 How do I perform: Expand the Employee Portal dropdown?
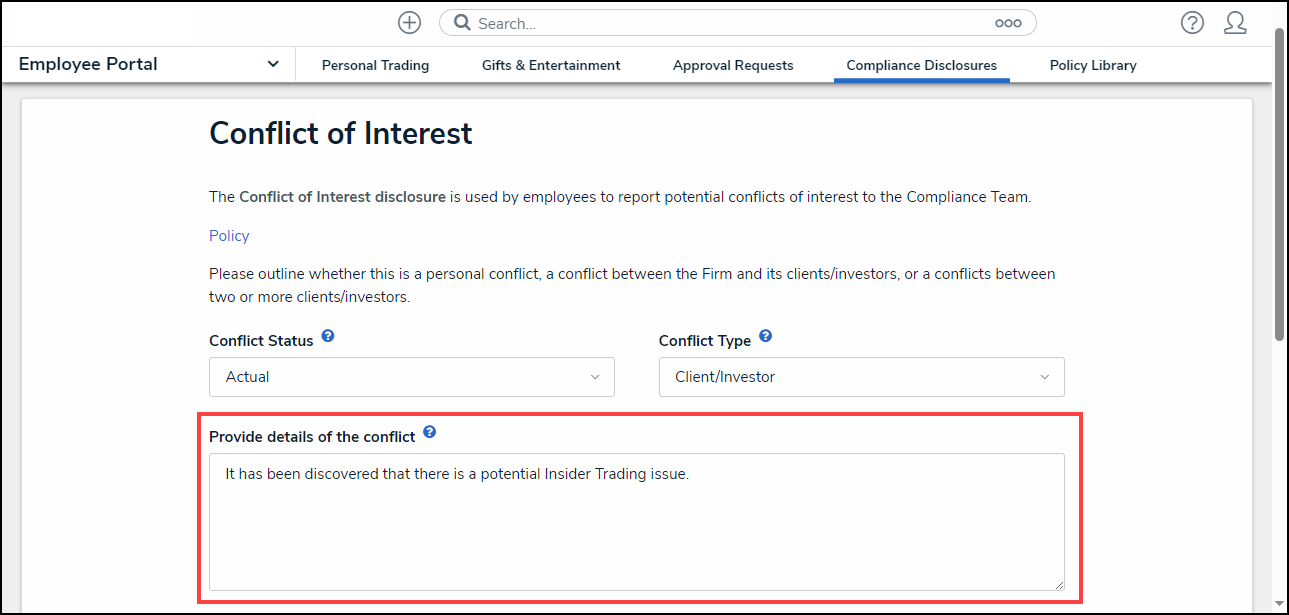pos(272,64)
